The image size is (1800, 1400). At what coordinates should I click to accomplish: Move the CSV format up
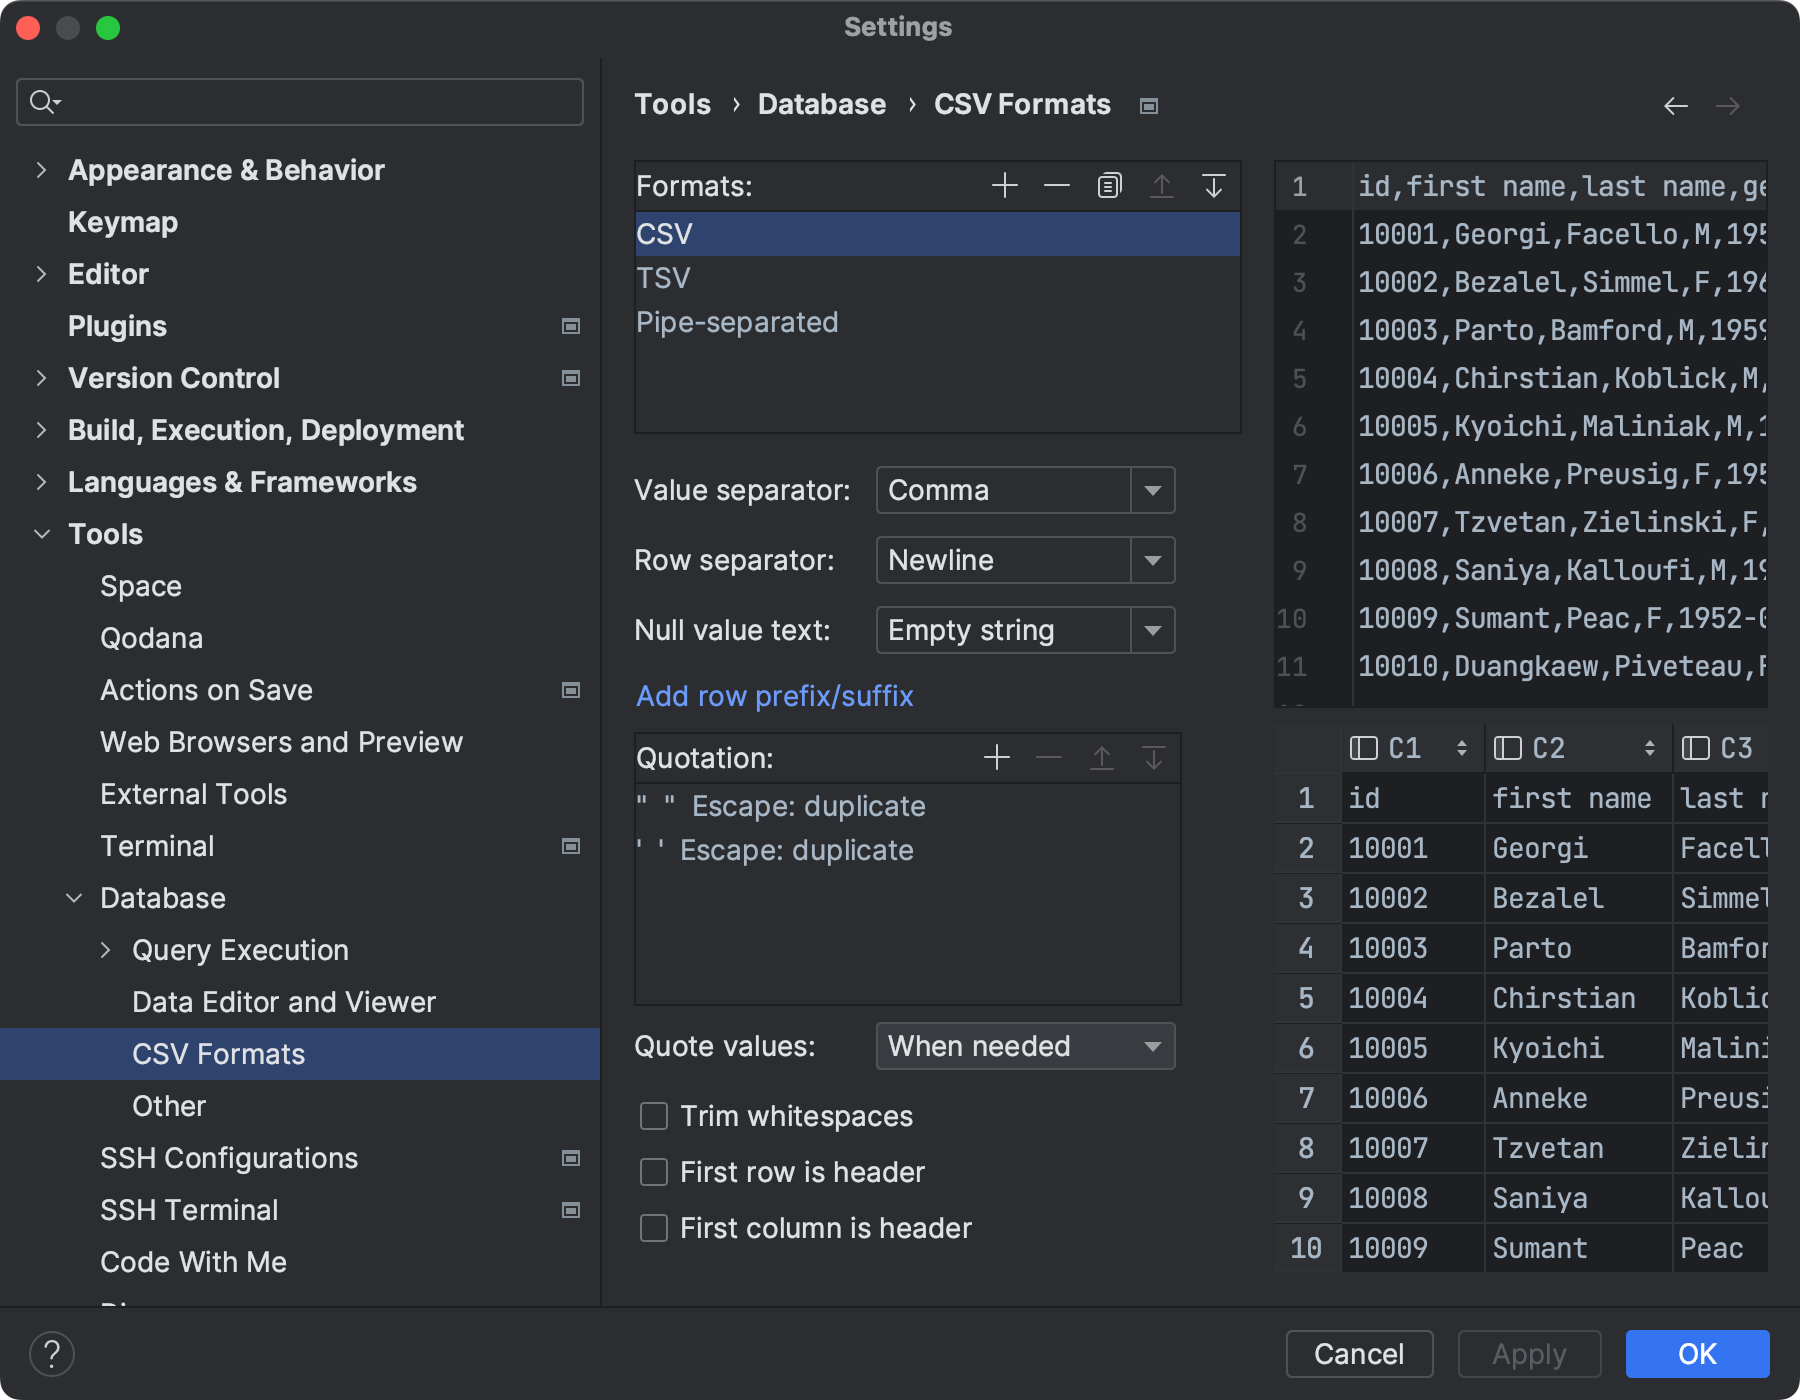(1162, 185)
